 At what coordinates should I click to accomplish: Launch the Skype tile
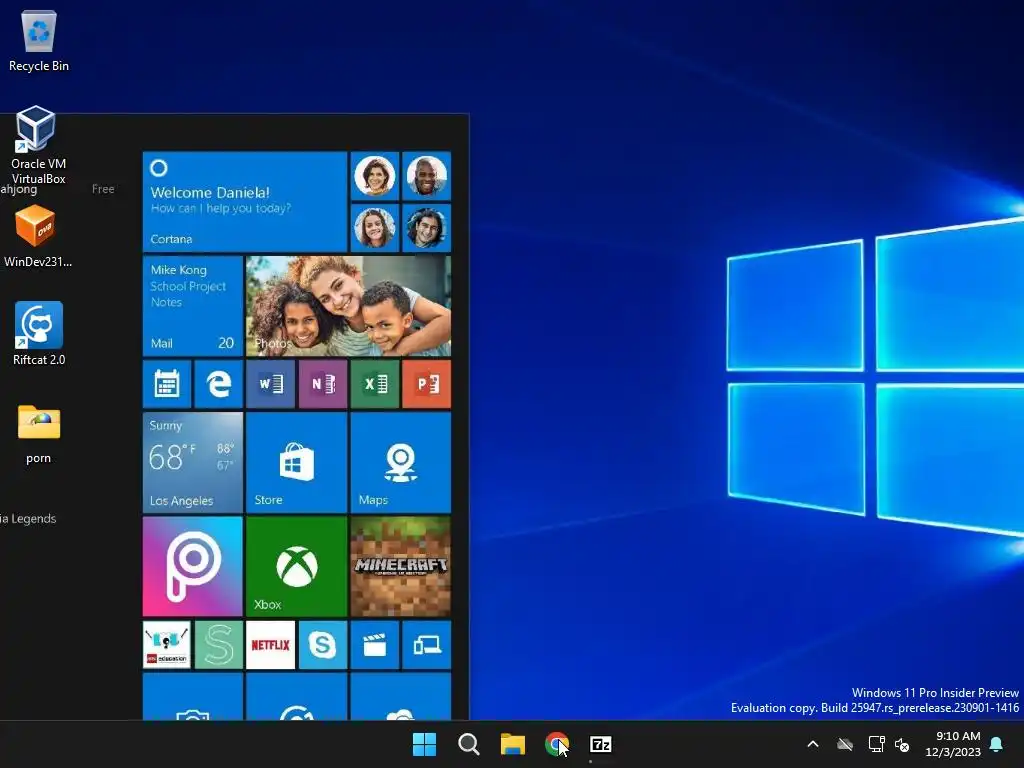pos(323,645)
